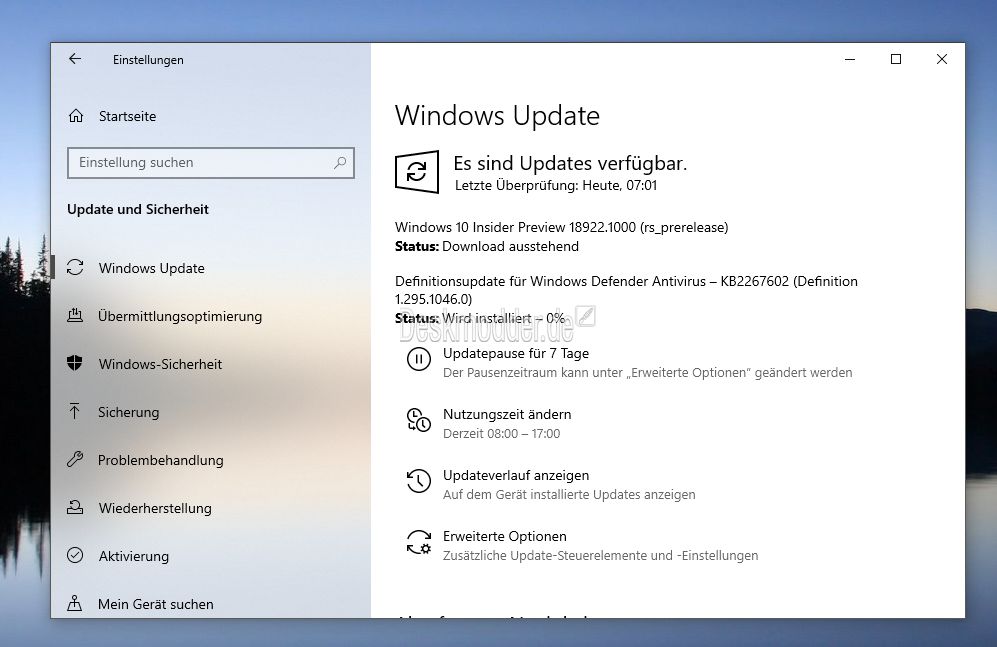Open Mein Gerät suchen
The image size is (997, 647).
click(156, 604)
